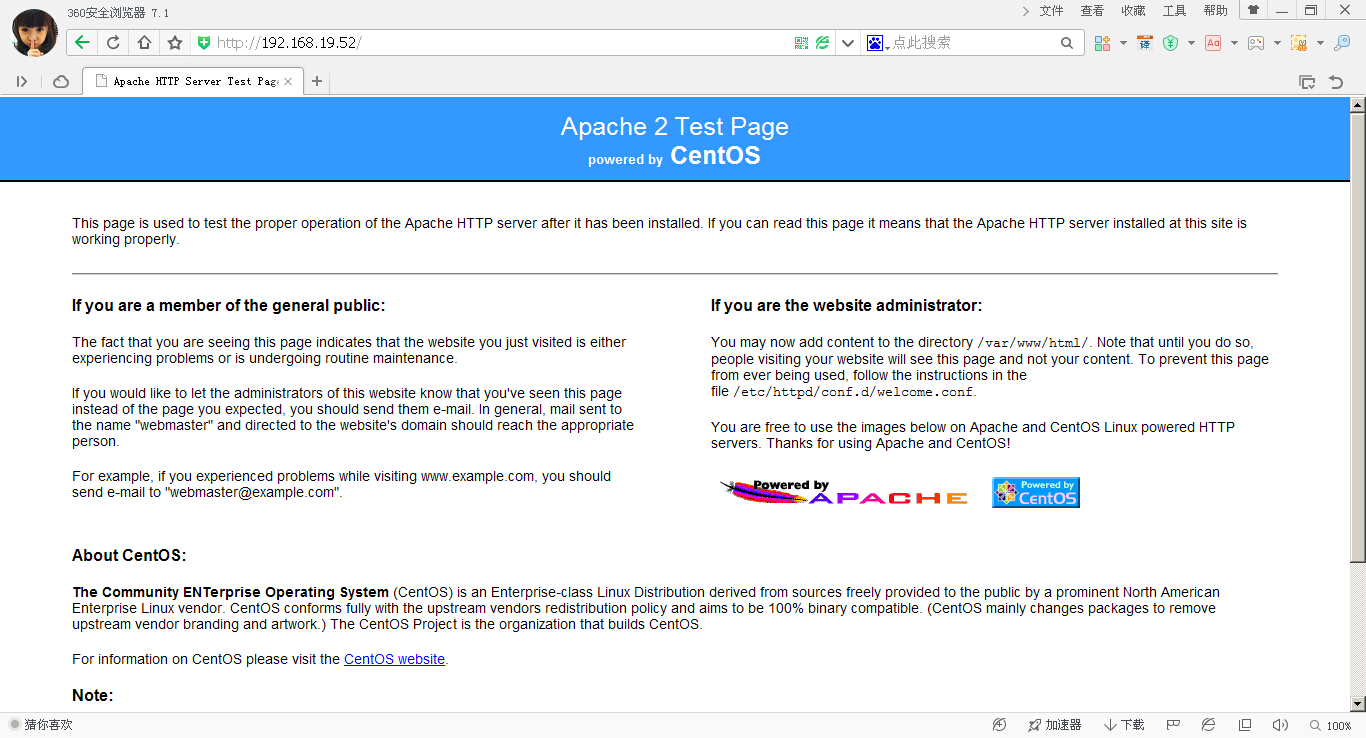Screen dimensions: 1366x738
Task: Open the tab list icon at right
Action: point(1306,82)
